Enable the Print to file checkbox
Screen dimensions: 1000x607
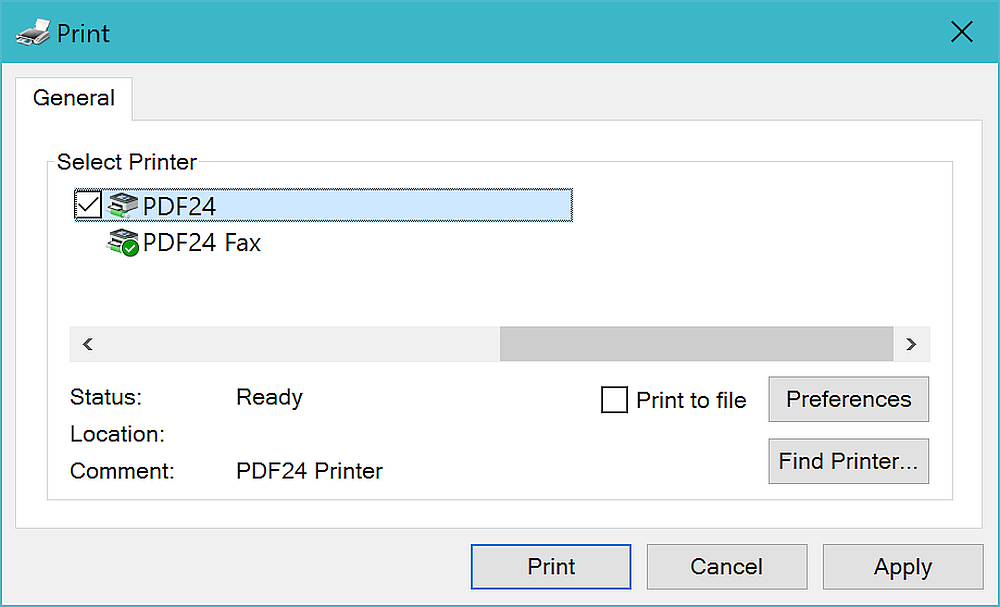(x=614, y=400)
